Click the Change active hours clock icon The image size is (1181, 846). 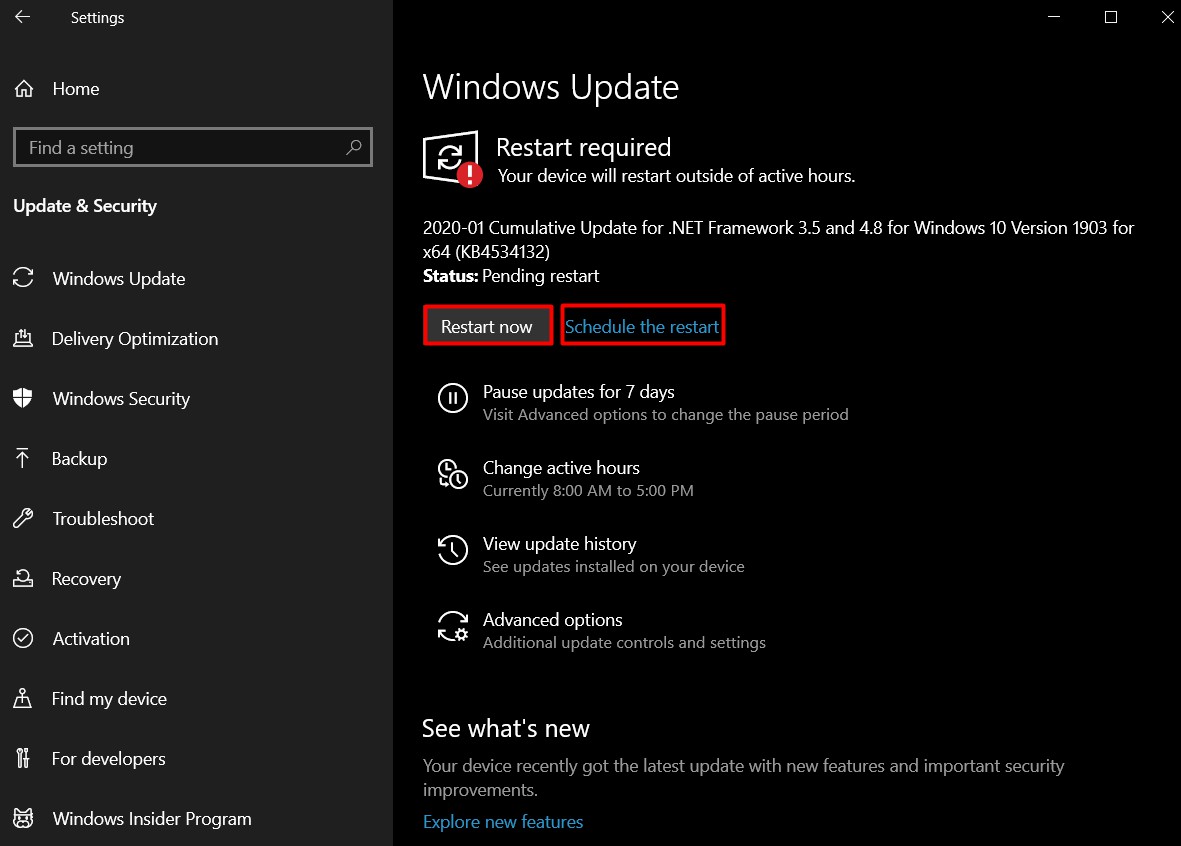[453, 474]
